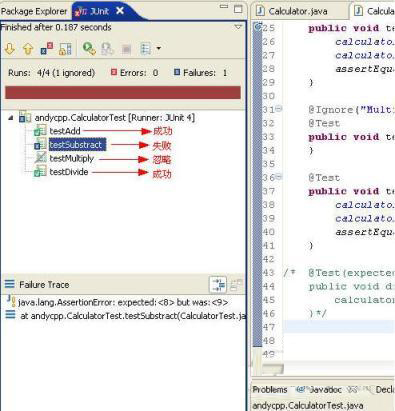395x411 pixels.
Task: Toggle Show Failures Only icon
Action: (x=47, y=49)
